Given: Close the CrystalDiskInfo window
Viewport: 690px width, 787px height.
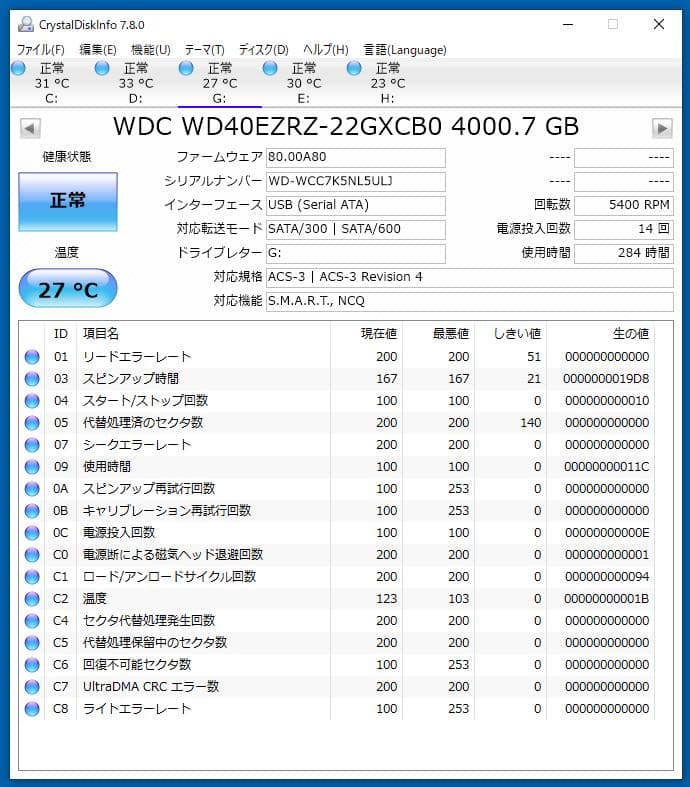Looking at the screenshot, I should 659,24.
